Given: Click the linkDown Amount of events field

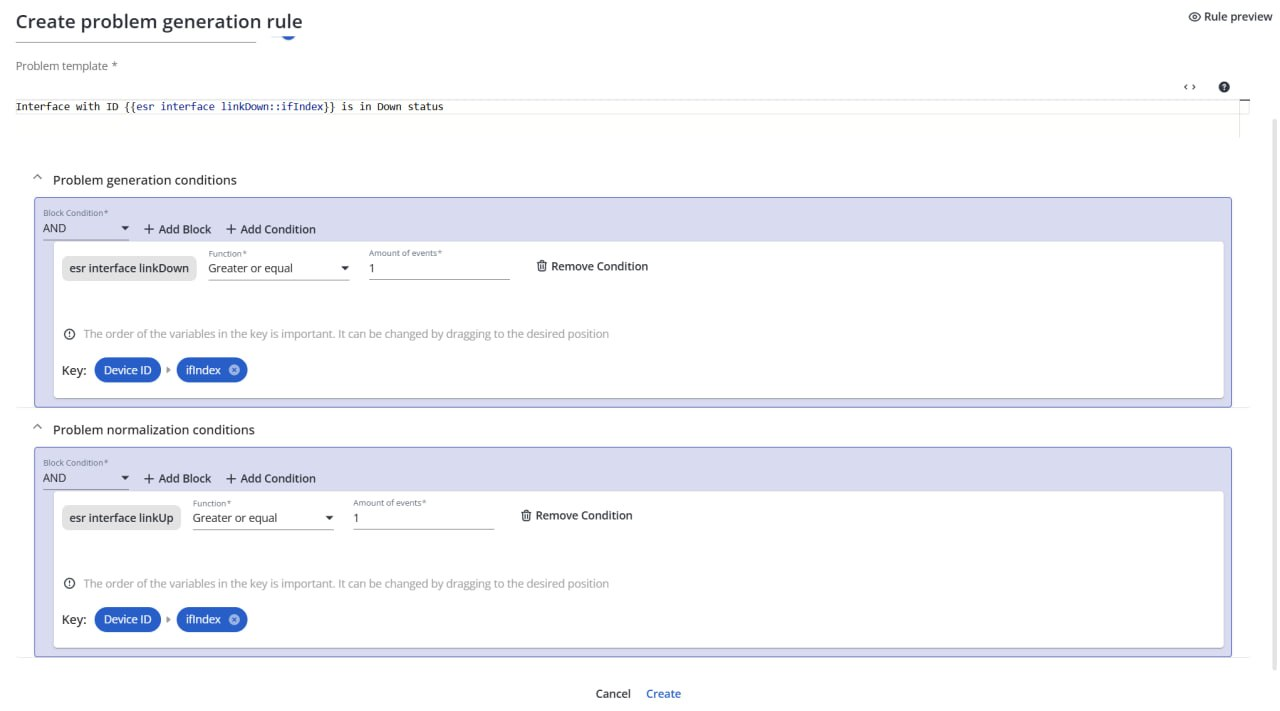Looking at the screenshot, I should pos(438,269).
